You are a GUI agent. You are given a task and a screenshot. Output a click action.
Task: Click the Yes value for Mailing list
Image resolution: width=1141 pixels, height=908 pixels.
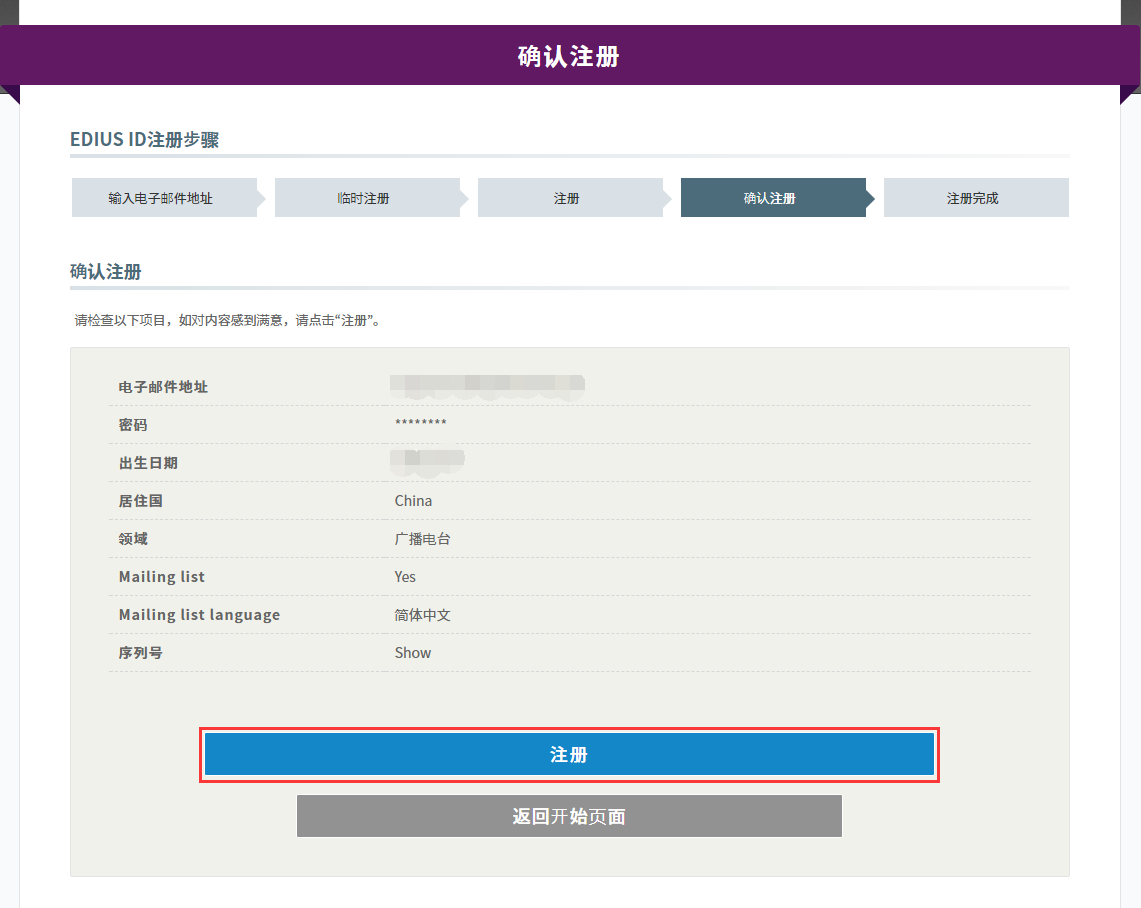[x=405, y=577]
